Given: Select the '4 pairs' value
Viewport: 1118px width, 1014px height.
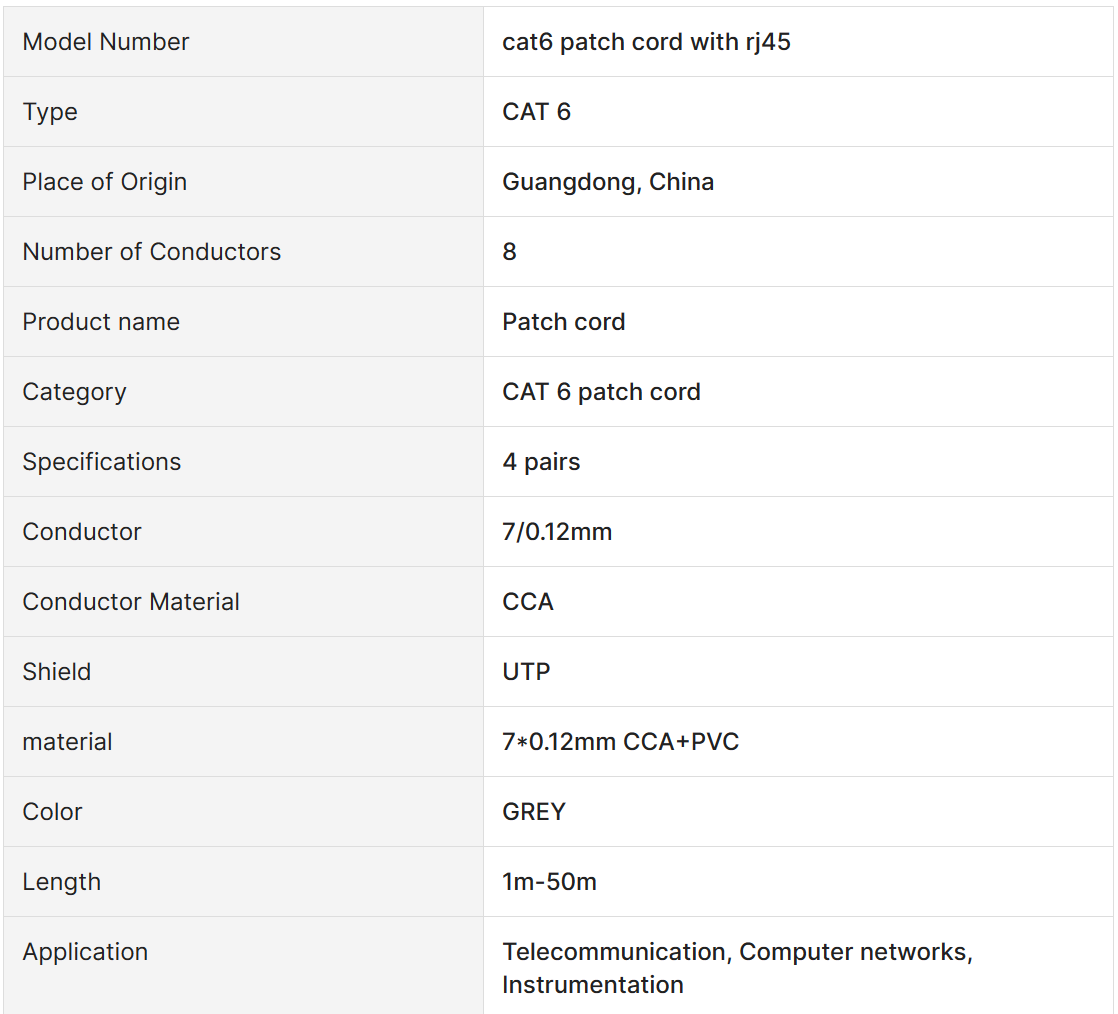Looking at the screenshot, I should tap(541, 462).
